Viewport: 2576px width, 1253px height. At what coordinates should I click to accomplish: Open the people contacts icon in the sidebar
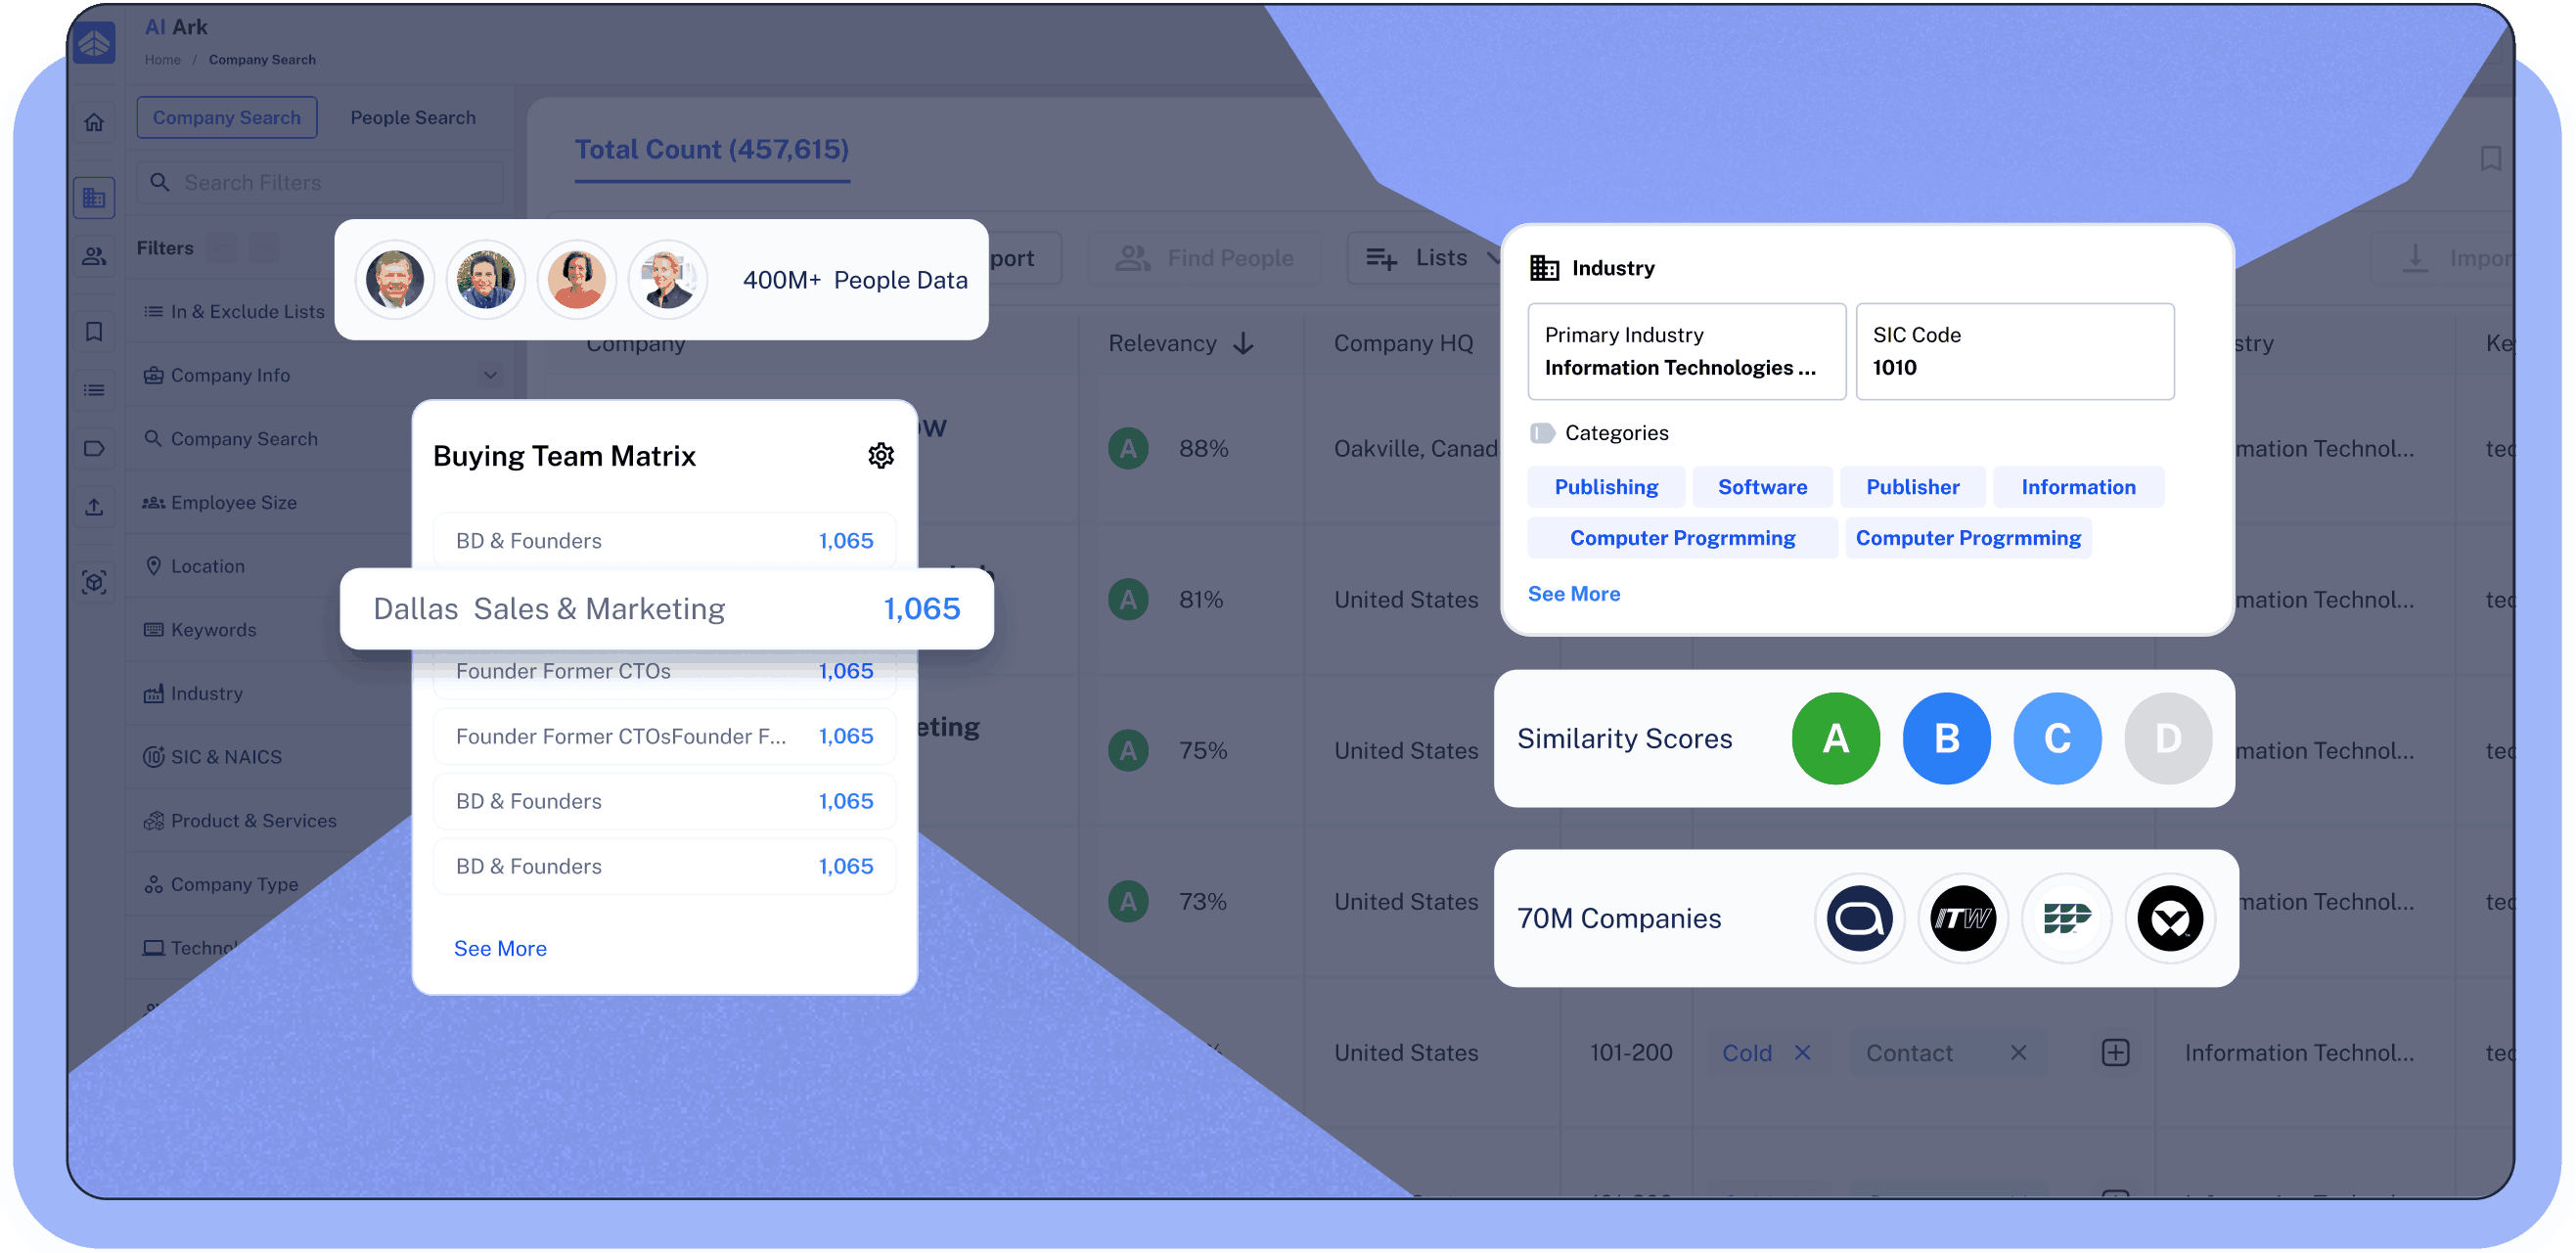[x=94, y=257]
